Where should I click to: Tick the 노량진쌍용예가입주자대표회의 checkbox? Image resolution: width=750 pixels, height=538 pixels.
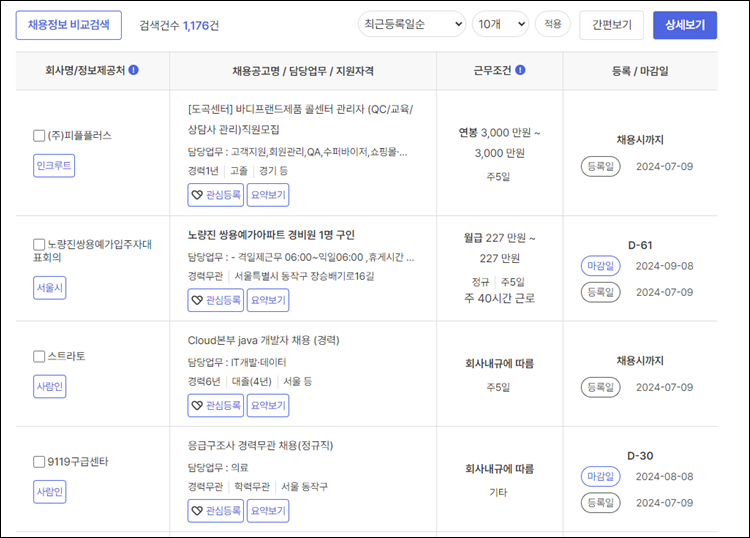tap(39, 245)
